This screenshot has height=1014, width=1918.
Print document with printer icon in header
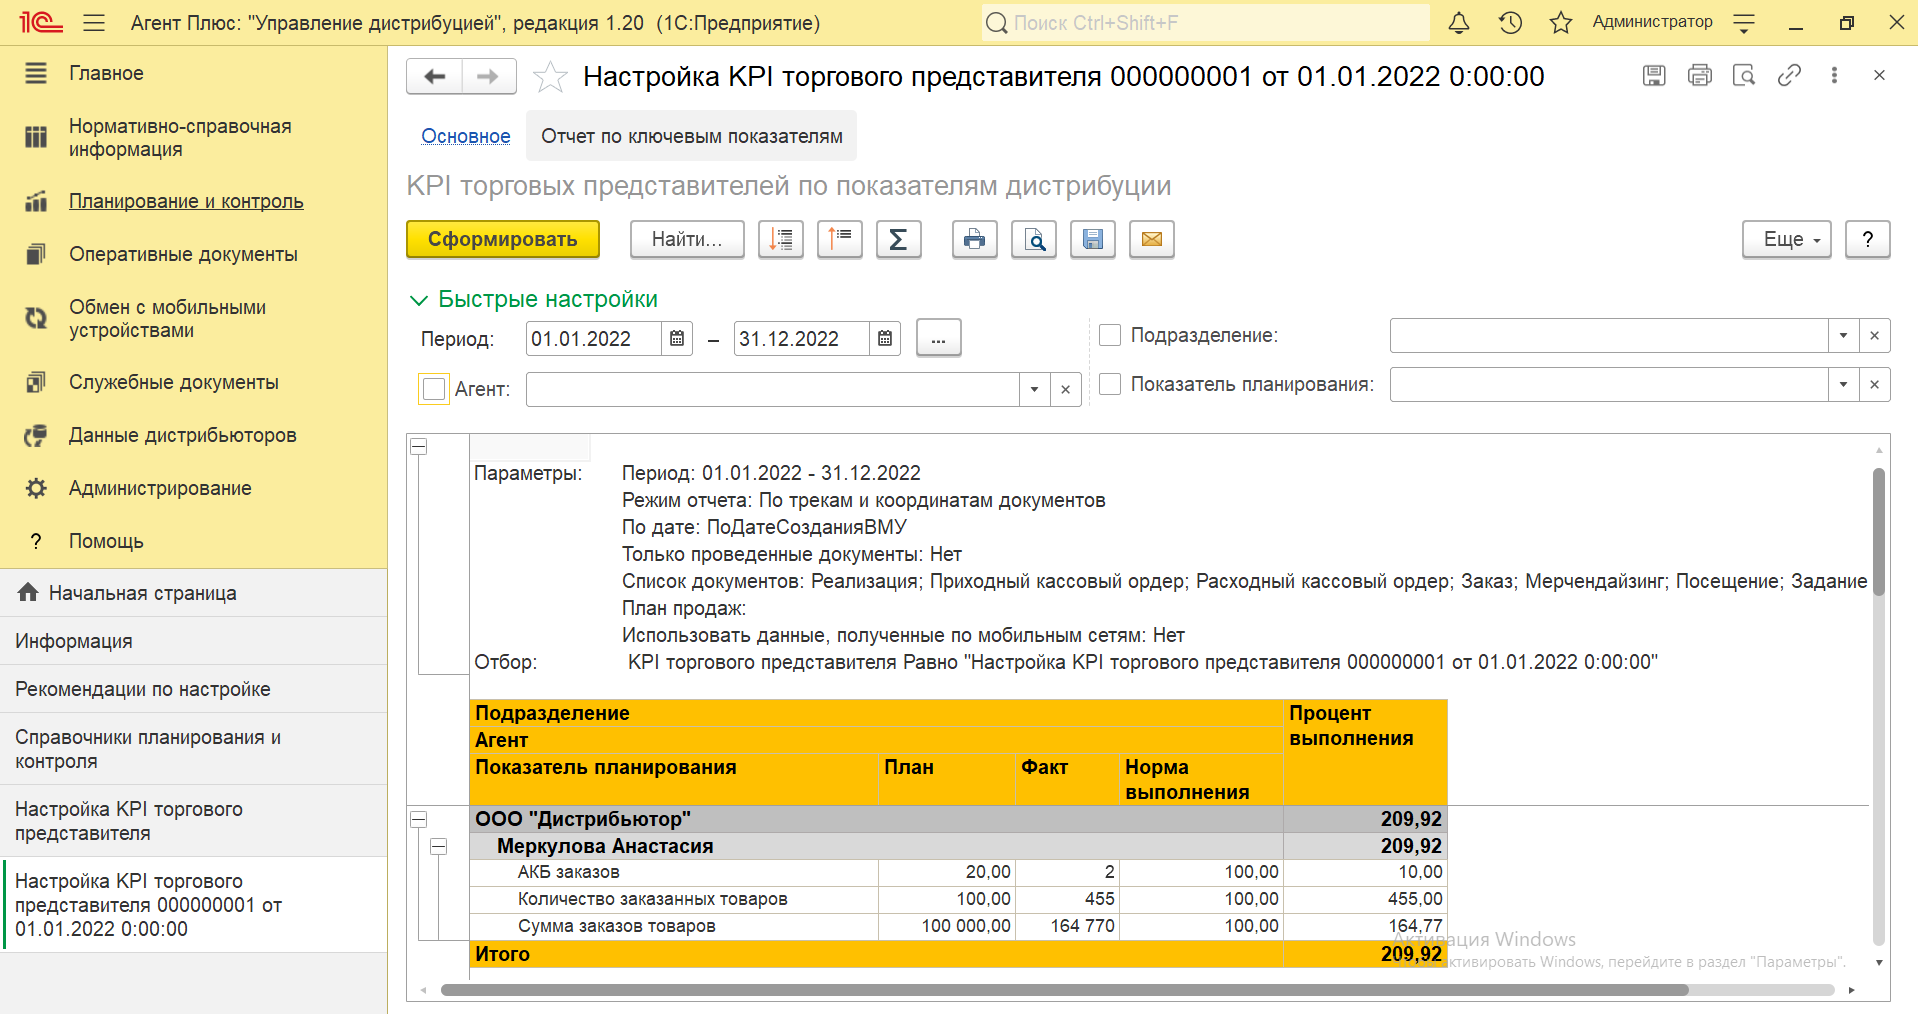[1699, 75]
